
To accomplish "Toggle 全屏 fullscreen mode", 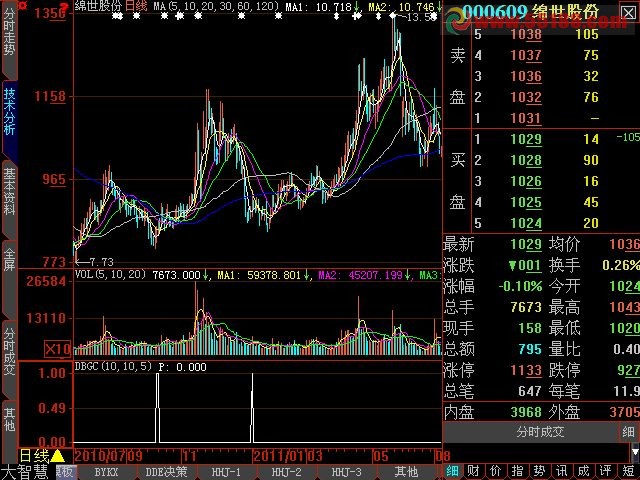I will click(9, 257).
